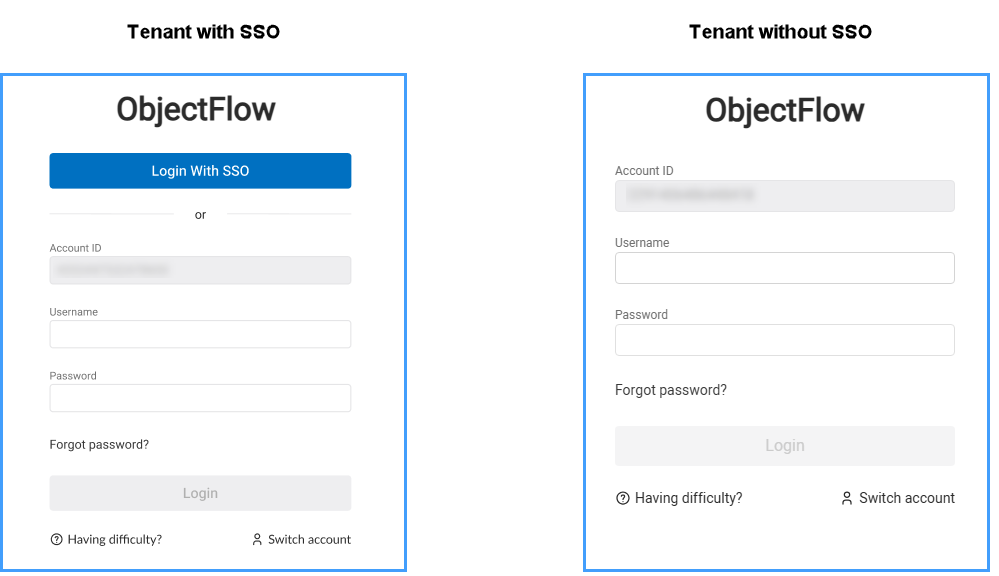Viewport: 999px width, 576px height.
Task: Focus the Username field in SSO tenant form
Action: pos(200,334)
